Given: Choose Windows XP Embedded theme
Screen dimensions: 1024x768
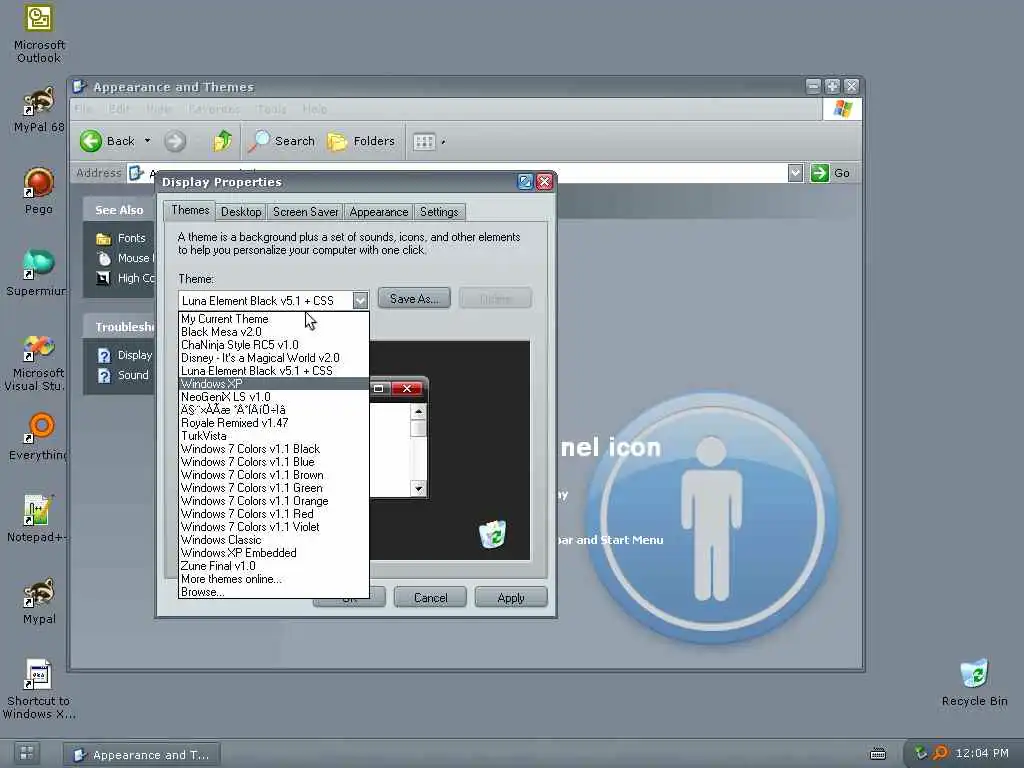Looking at the screenshot, I should [274, 553].
